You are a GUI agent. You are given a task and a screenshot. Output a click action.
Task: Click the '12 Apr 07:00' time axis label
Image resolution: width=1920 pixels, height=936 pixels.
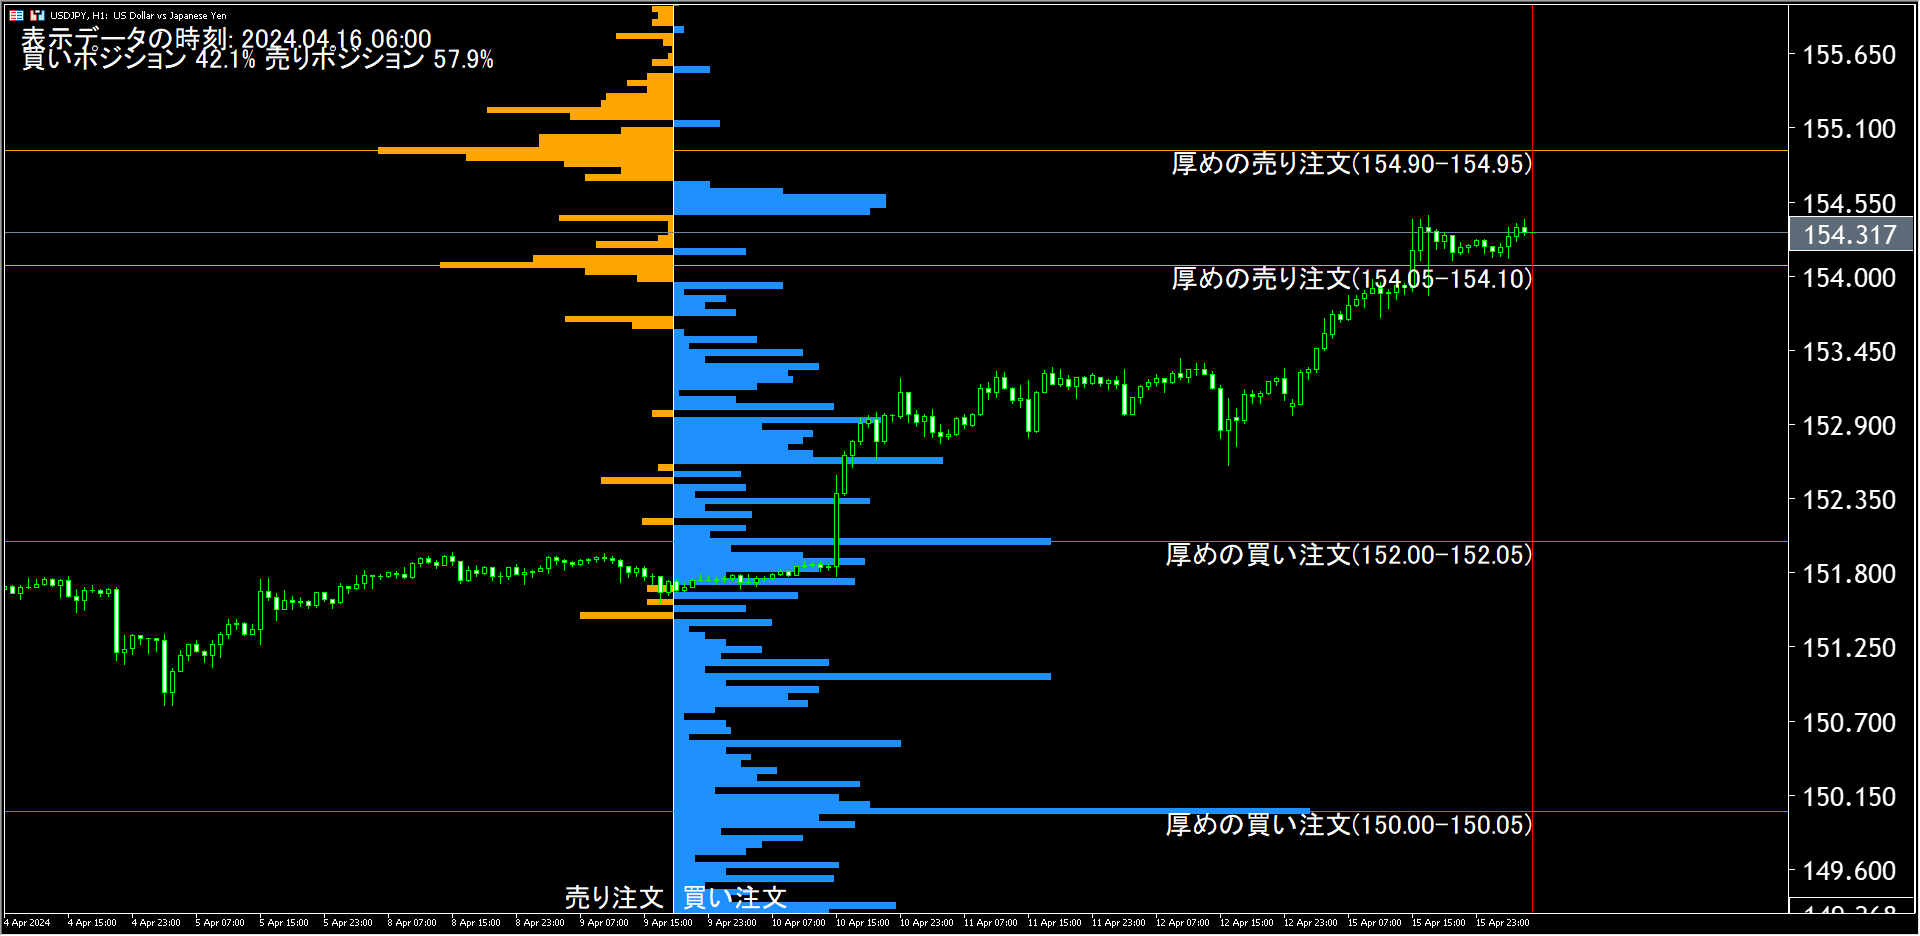(x=1182, y=923)
